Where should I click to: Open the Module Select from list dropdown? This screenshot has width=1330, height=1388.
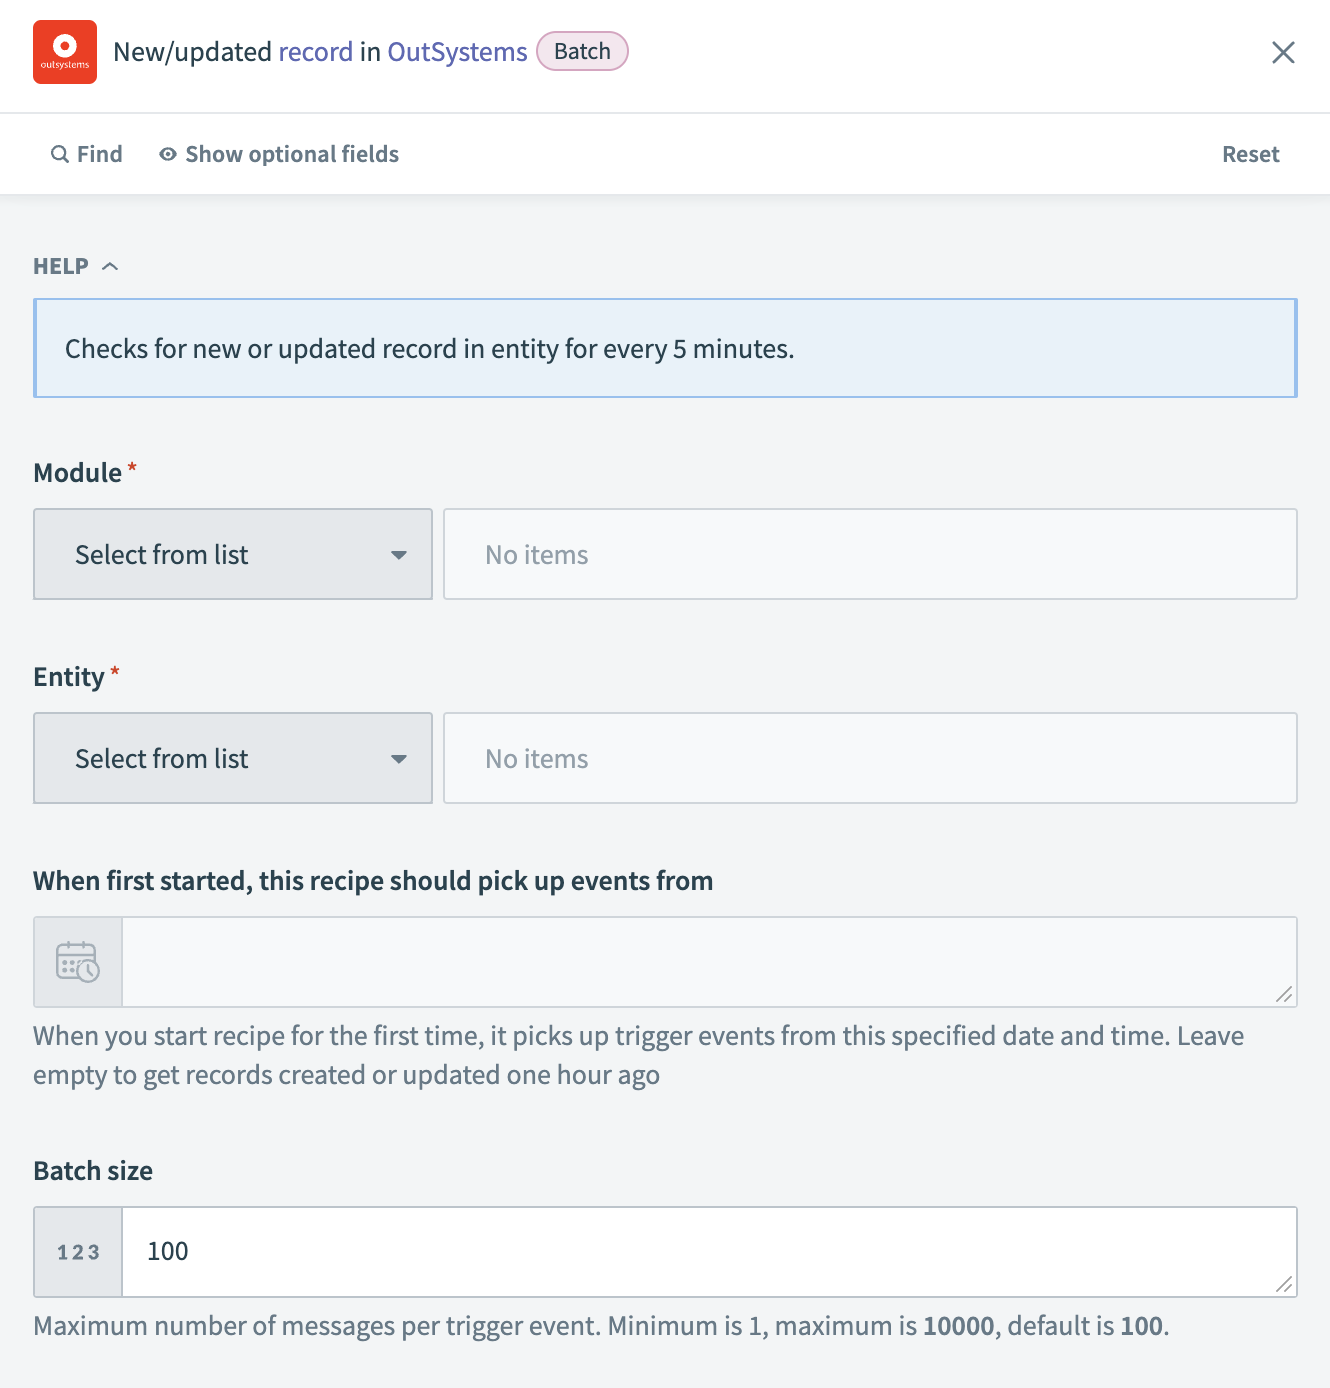pos(233,555)
